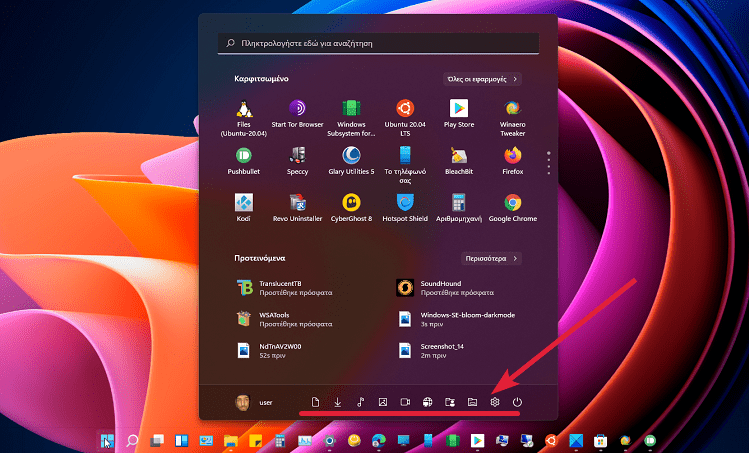Open Firefox from pinned apps
This screenshot has width=749, height=453.
coord(513,161)
